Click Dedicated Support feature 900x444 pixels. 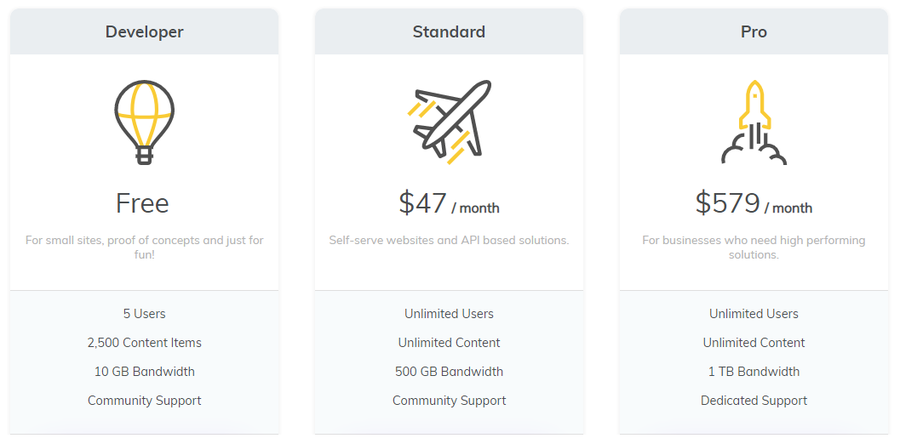pos(754,401)
